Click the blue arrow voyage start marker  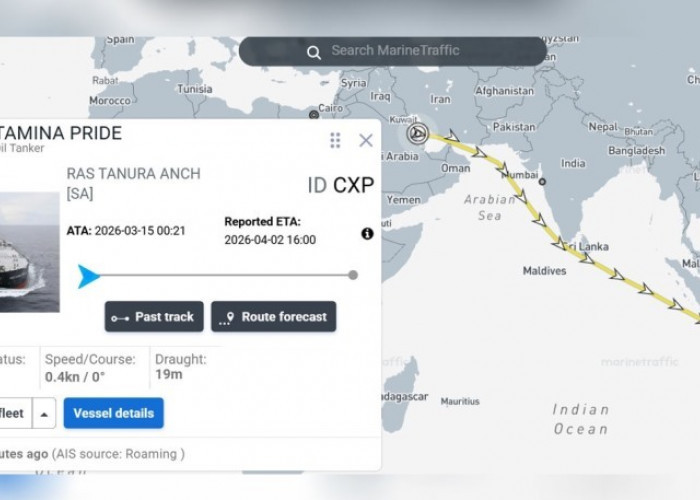click(x=89, y=276)
